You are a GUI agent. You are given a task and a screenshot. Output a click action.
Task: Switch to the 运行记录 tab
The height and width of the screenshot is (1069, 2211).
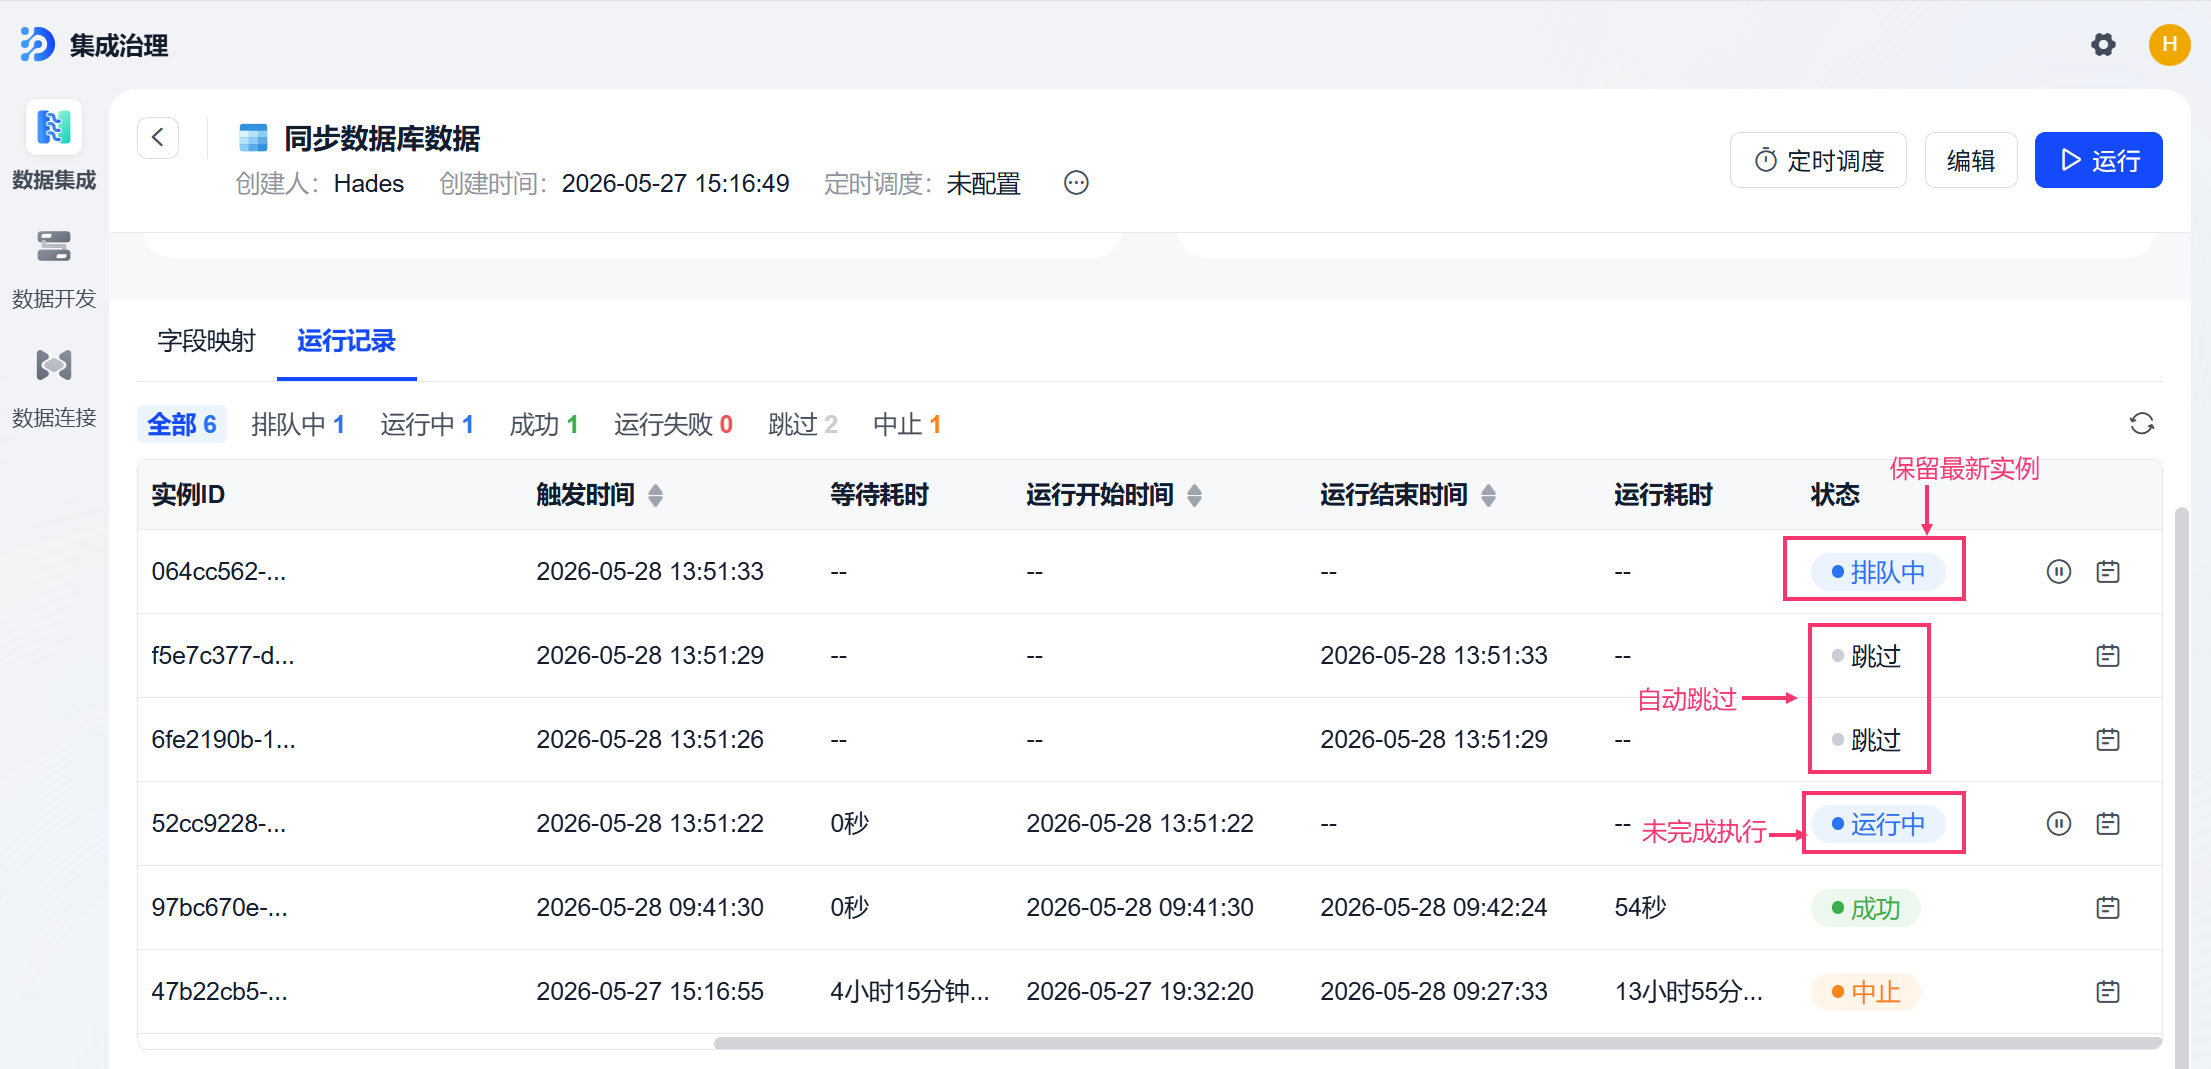pos(346,341)
